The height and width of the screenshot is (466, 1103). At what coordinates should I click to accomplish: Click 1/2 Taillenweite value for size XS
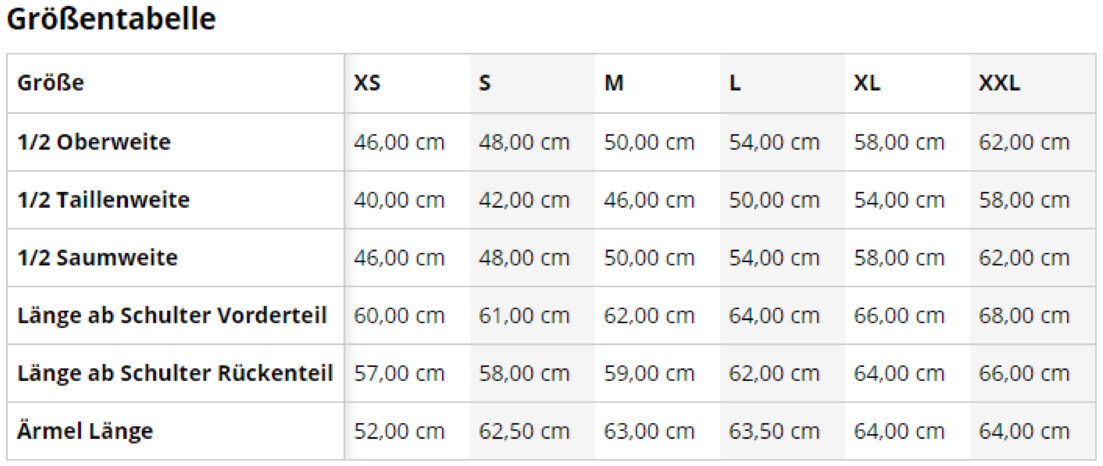(399, 200)
